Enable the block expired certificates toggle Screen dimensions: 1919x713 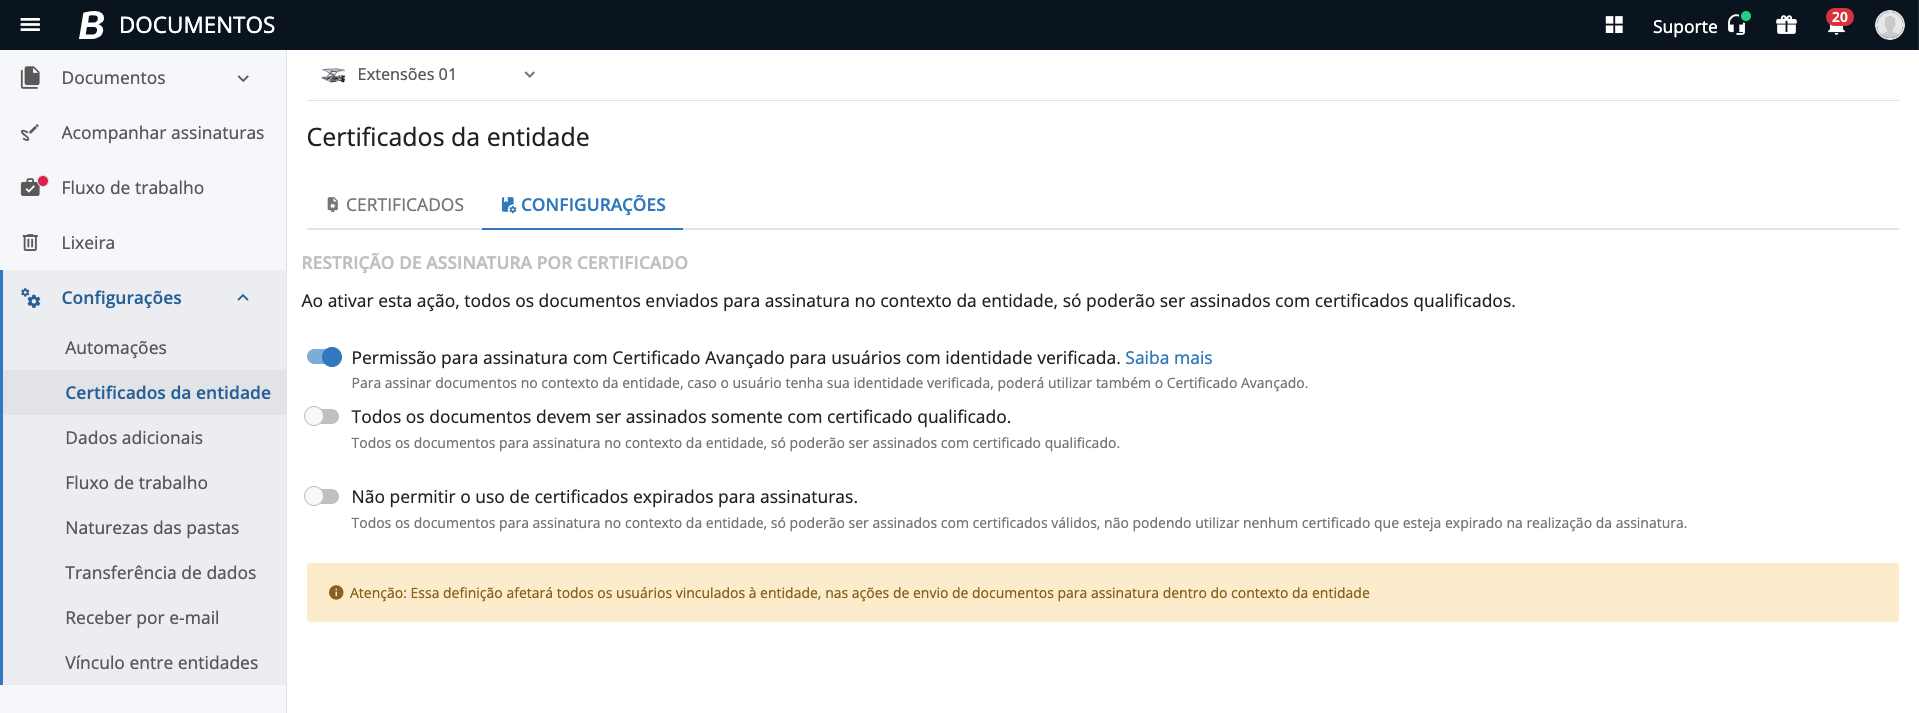(322, 496)
